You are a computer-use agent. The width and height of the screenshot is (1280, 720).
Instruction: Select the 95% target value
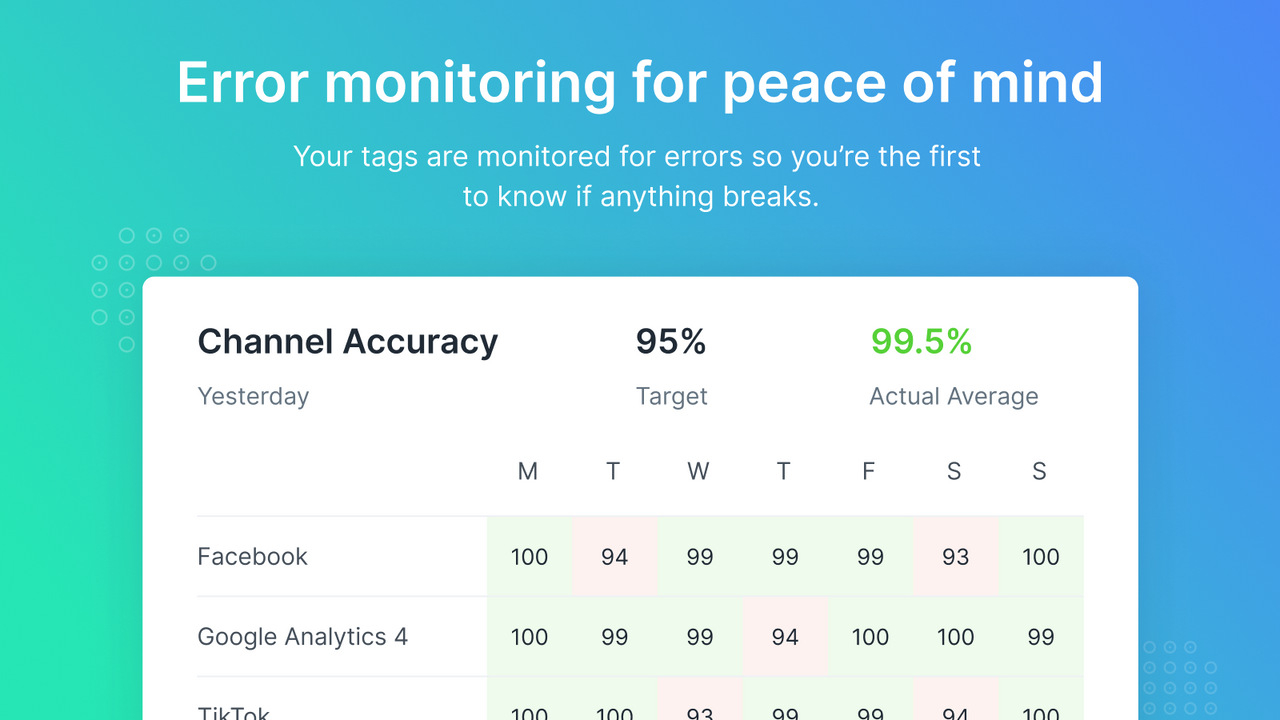coord(671,342)
